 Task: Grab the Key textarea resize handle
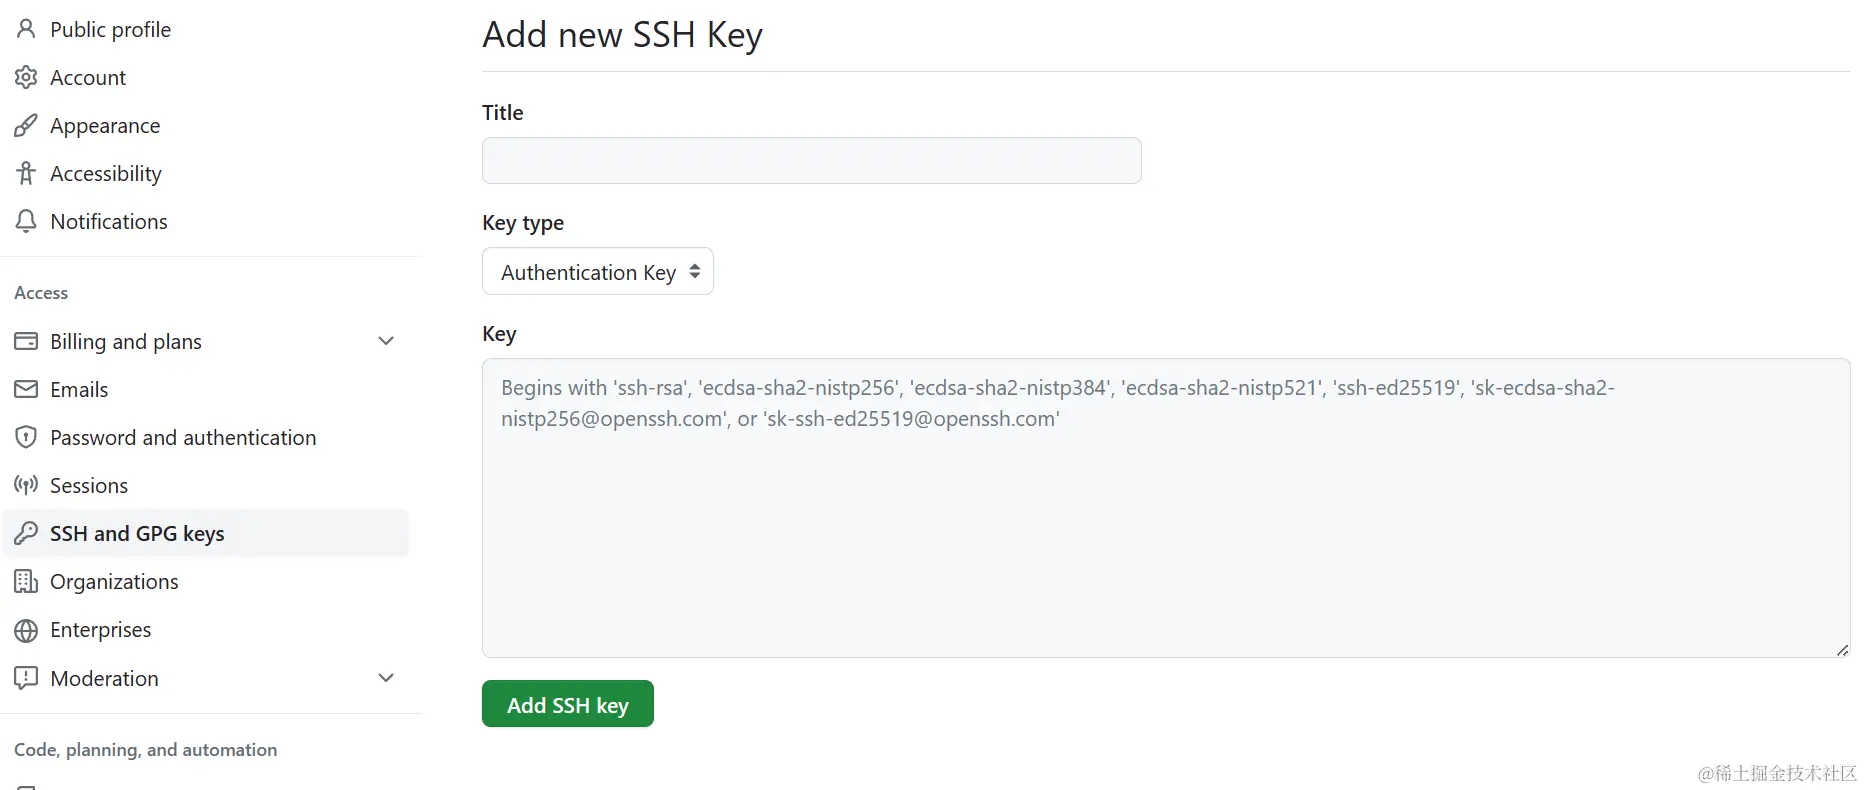pos(1842,650)
